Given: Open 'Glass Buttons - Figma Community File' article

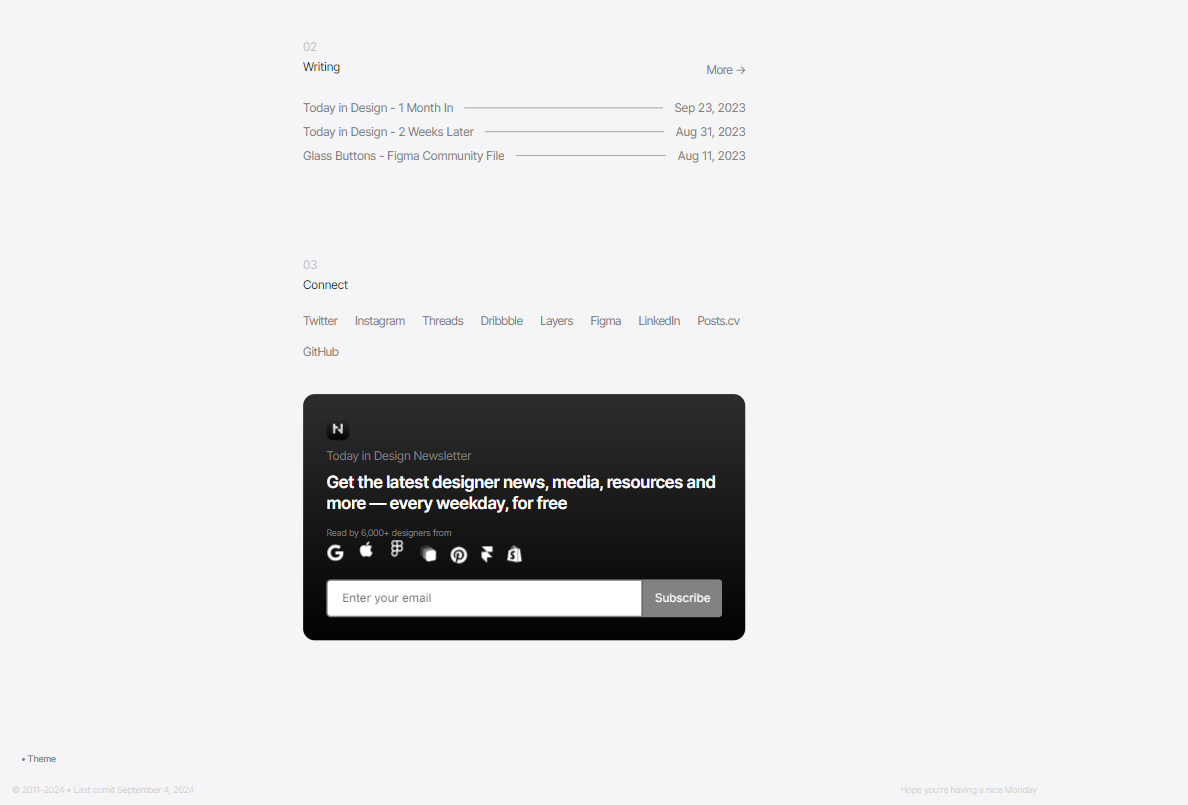Looking at the screenshot, I should (403, 156).
